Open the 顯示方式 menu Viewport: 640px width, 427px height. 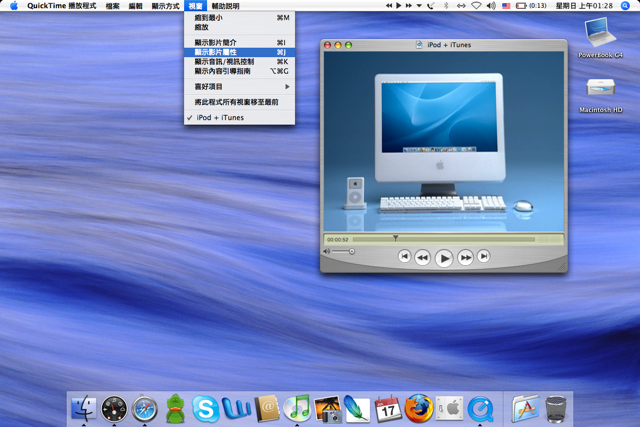pos(165,6)
